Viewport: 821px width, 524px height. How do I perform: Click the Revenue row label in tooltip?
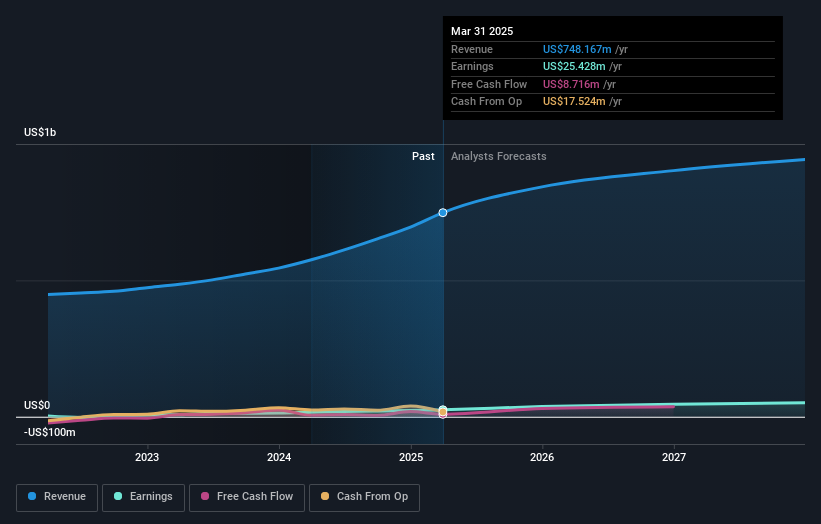click(472, 49)
